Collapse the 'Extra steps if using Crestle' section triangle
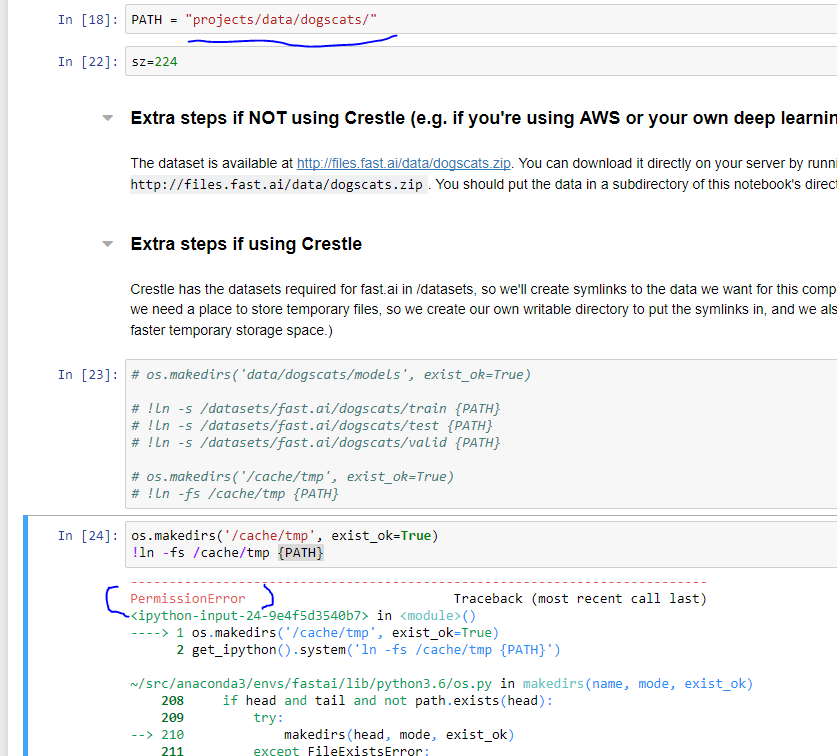 [107, 244]
